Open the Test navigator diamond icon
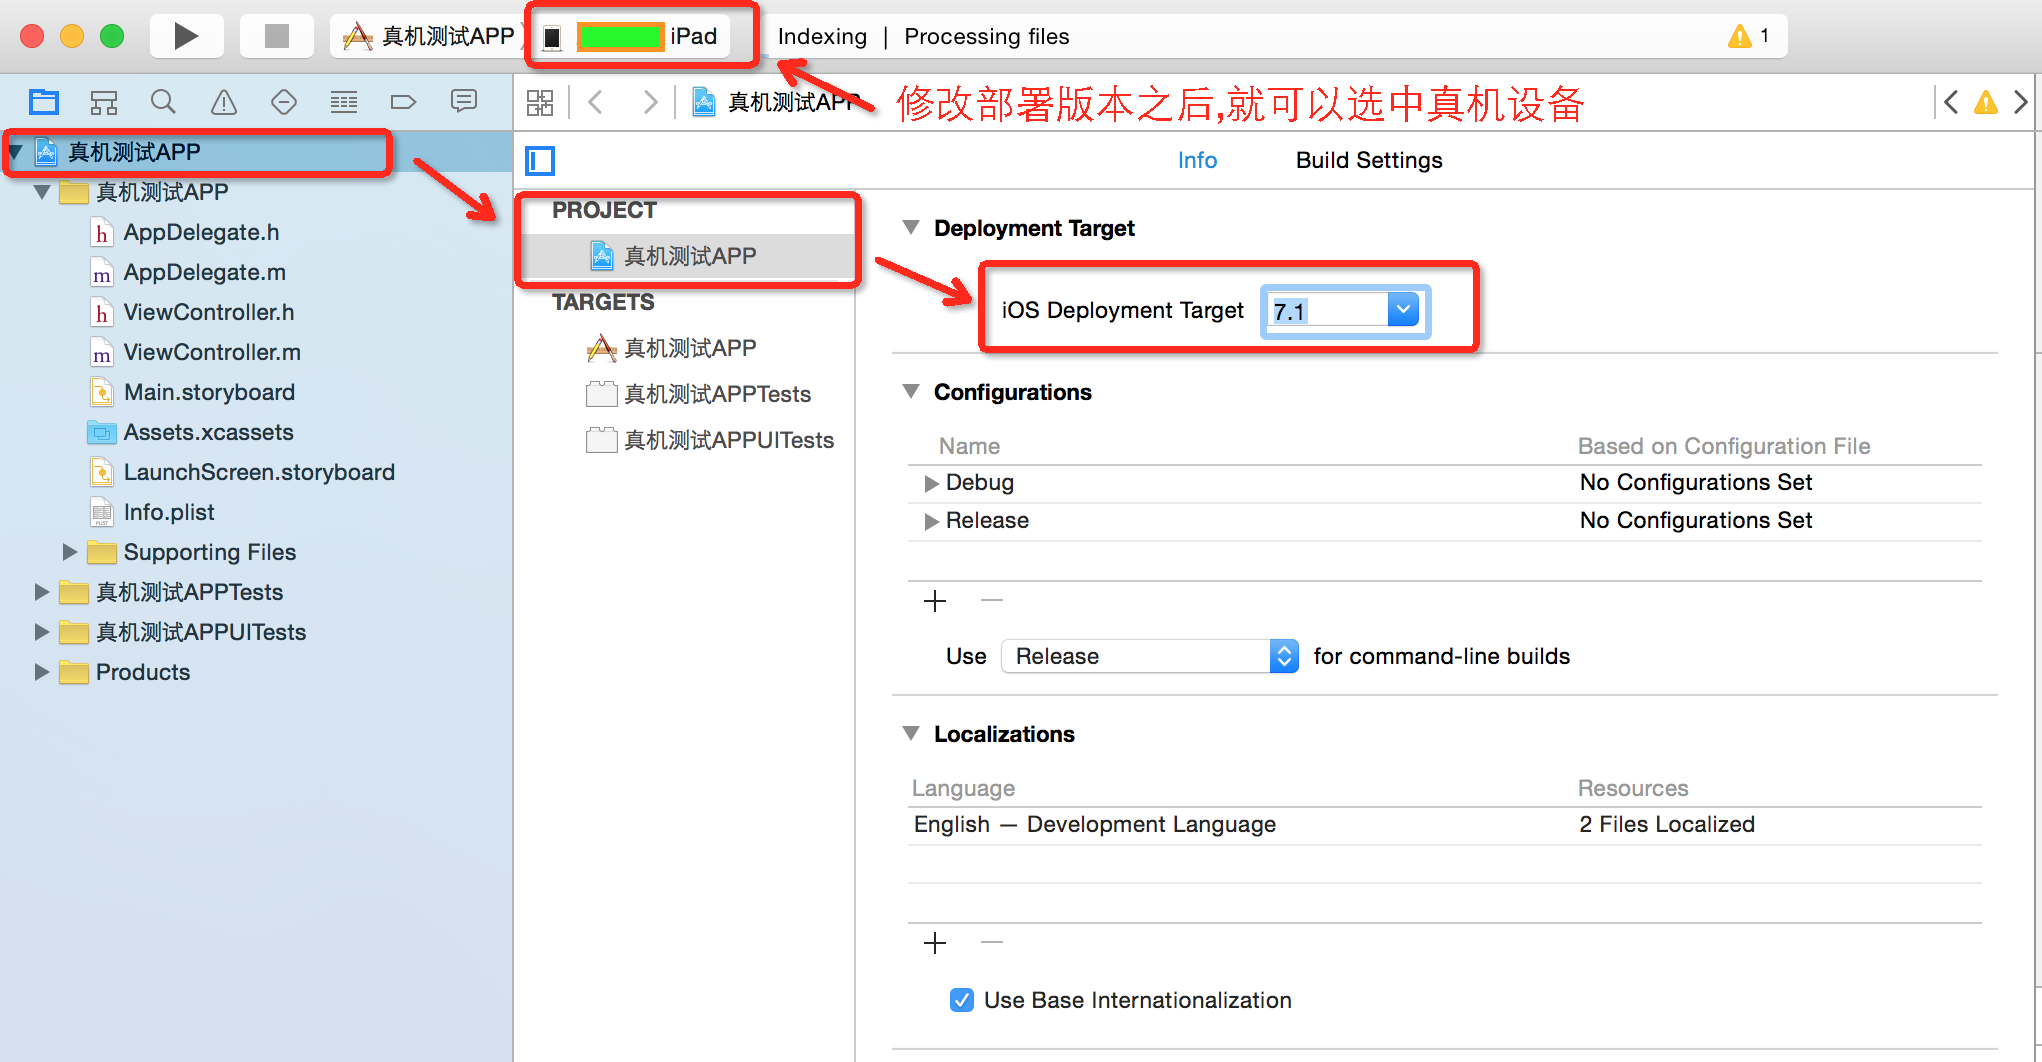This screenshot has height=1062, width=2042. [x=284, y=102]
